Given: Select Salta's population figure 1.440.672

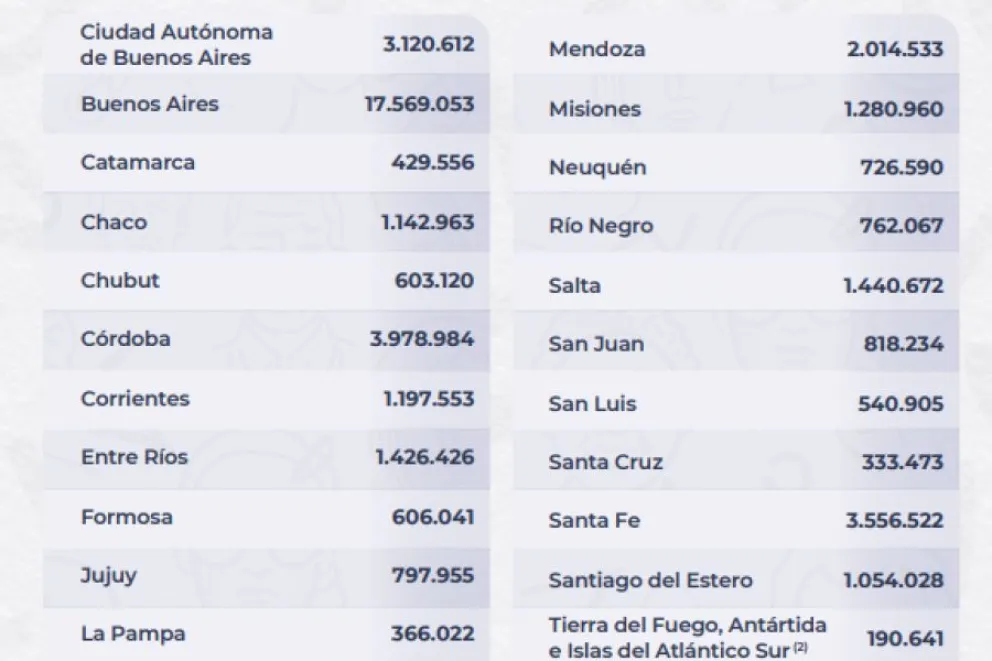Looking at the screenshot, I should [x=893, y=285].
